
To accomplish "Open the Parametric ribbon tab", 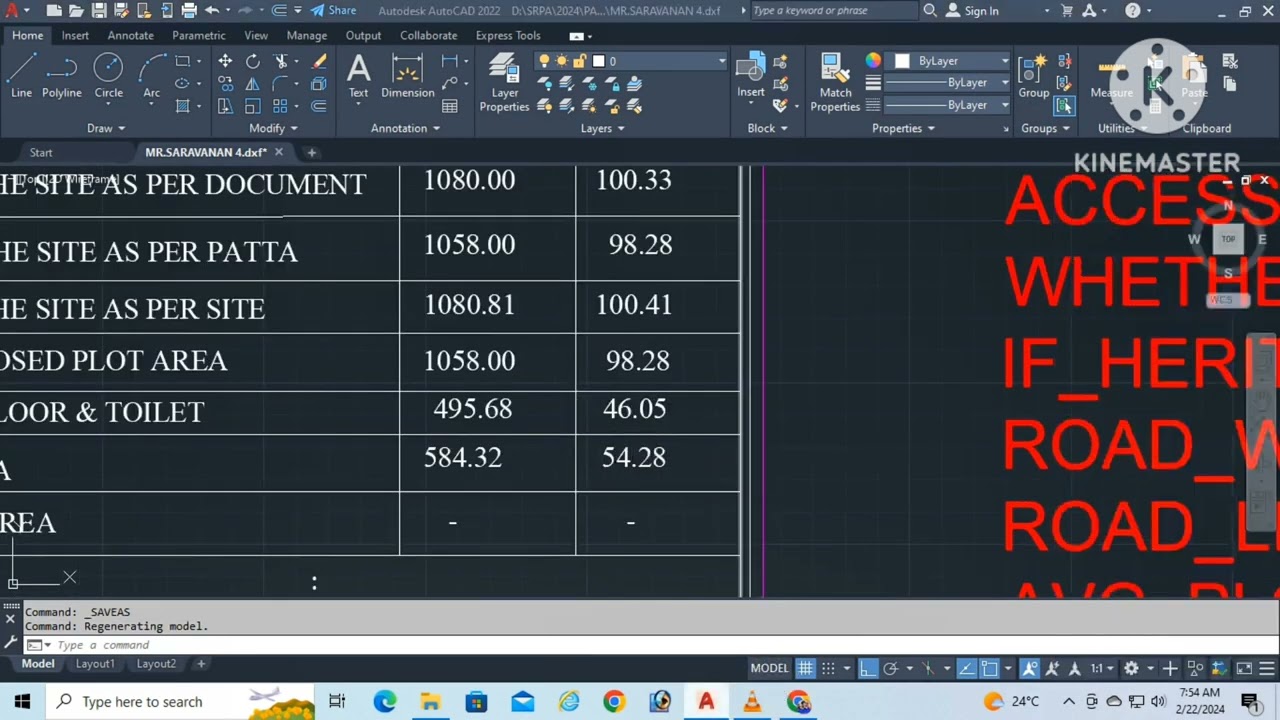I will pos(199,36).
